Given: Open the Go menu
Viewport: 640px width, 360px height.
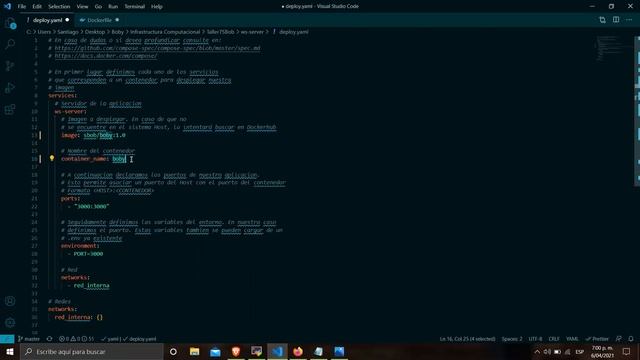Looking at the screenshot, I should tap(98, 7).
